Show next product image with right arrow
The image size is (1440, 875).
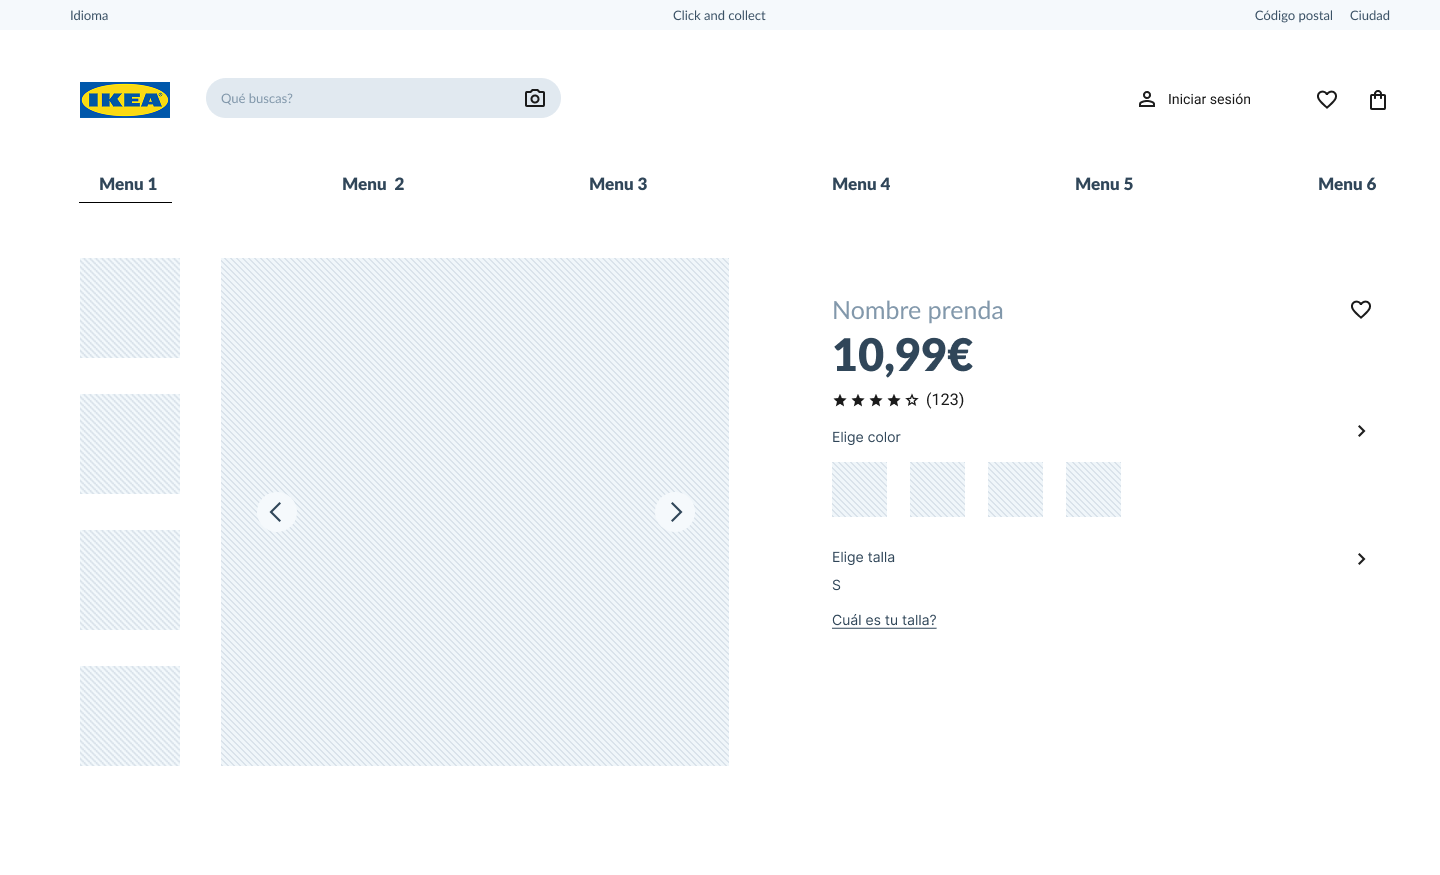click(675, 512)
